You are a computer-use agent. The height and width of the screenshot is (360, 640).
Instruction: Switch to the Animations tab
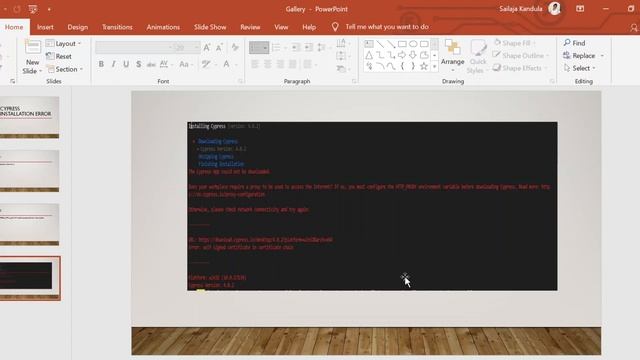pos(163,27)
